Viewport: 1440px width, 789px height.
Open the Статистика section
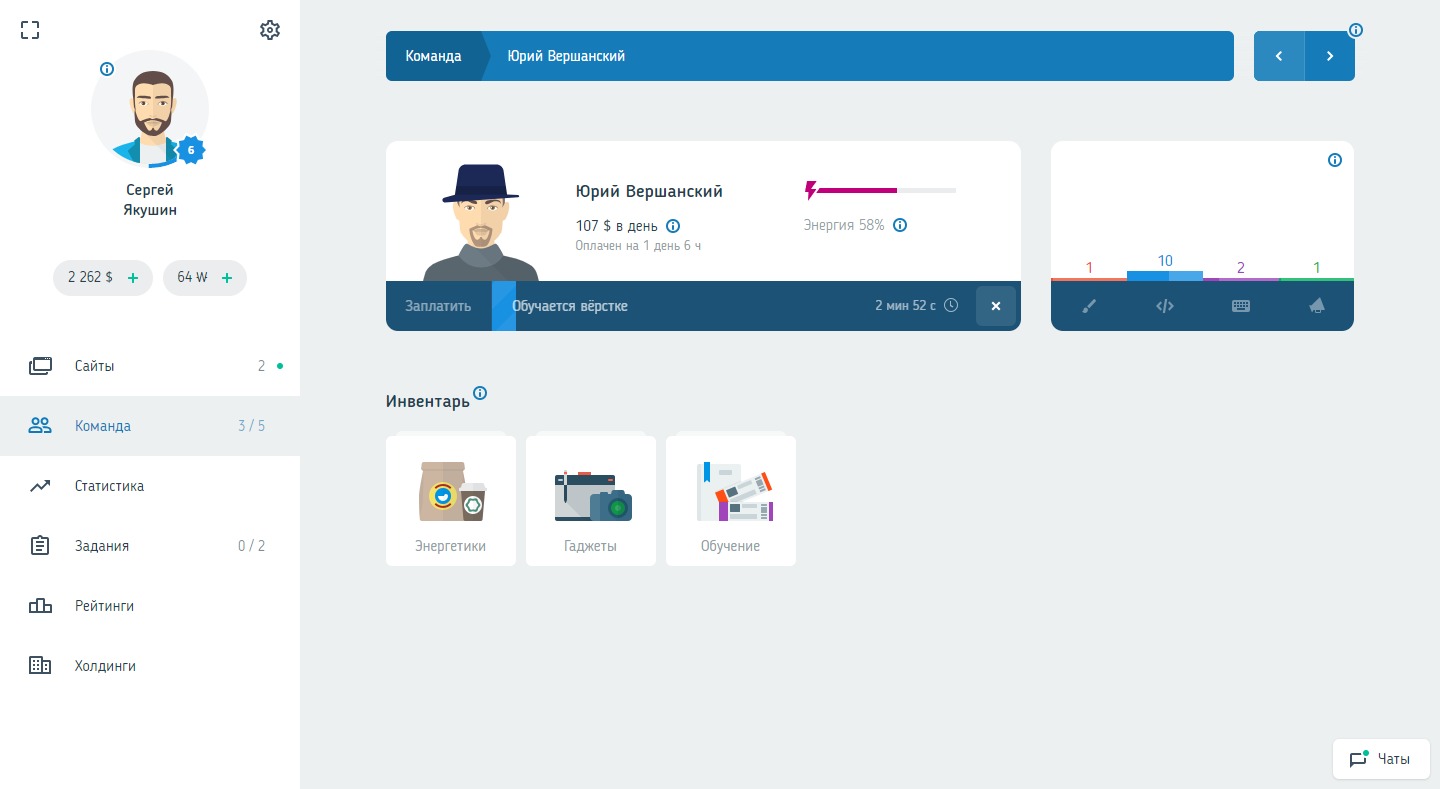[x=109, y=486]
